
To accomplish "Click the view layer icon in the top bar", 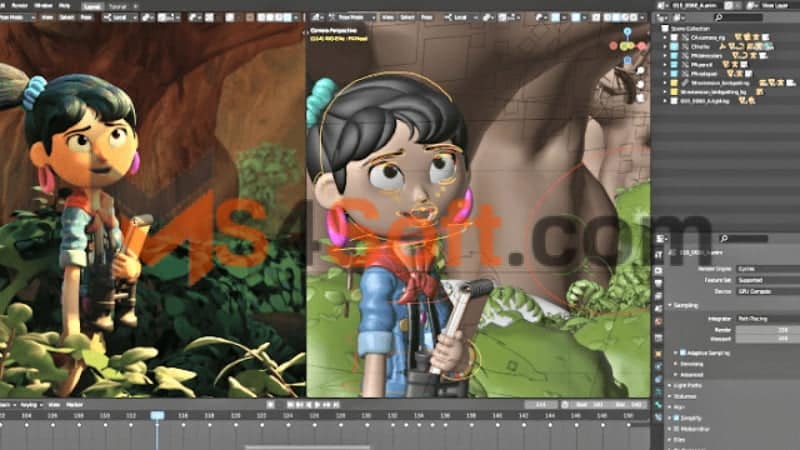I will point(752,5).
